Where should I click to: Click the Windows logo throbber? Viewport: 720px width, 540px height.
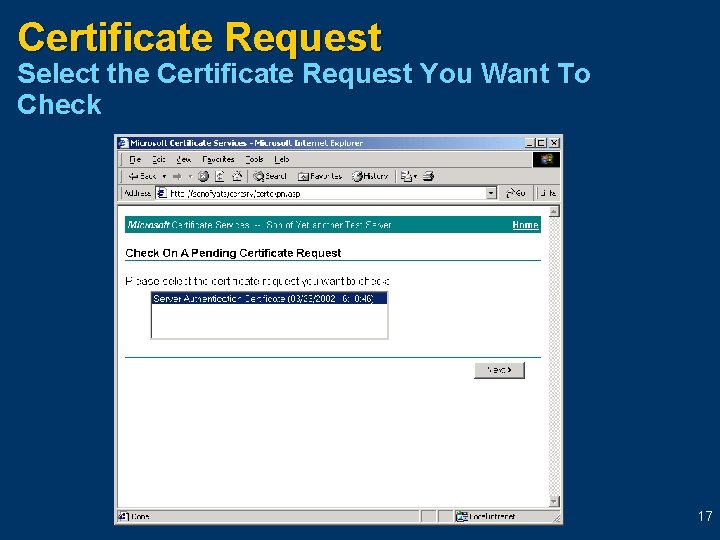pos(546,159)
